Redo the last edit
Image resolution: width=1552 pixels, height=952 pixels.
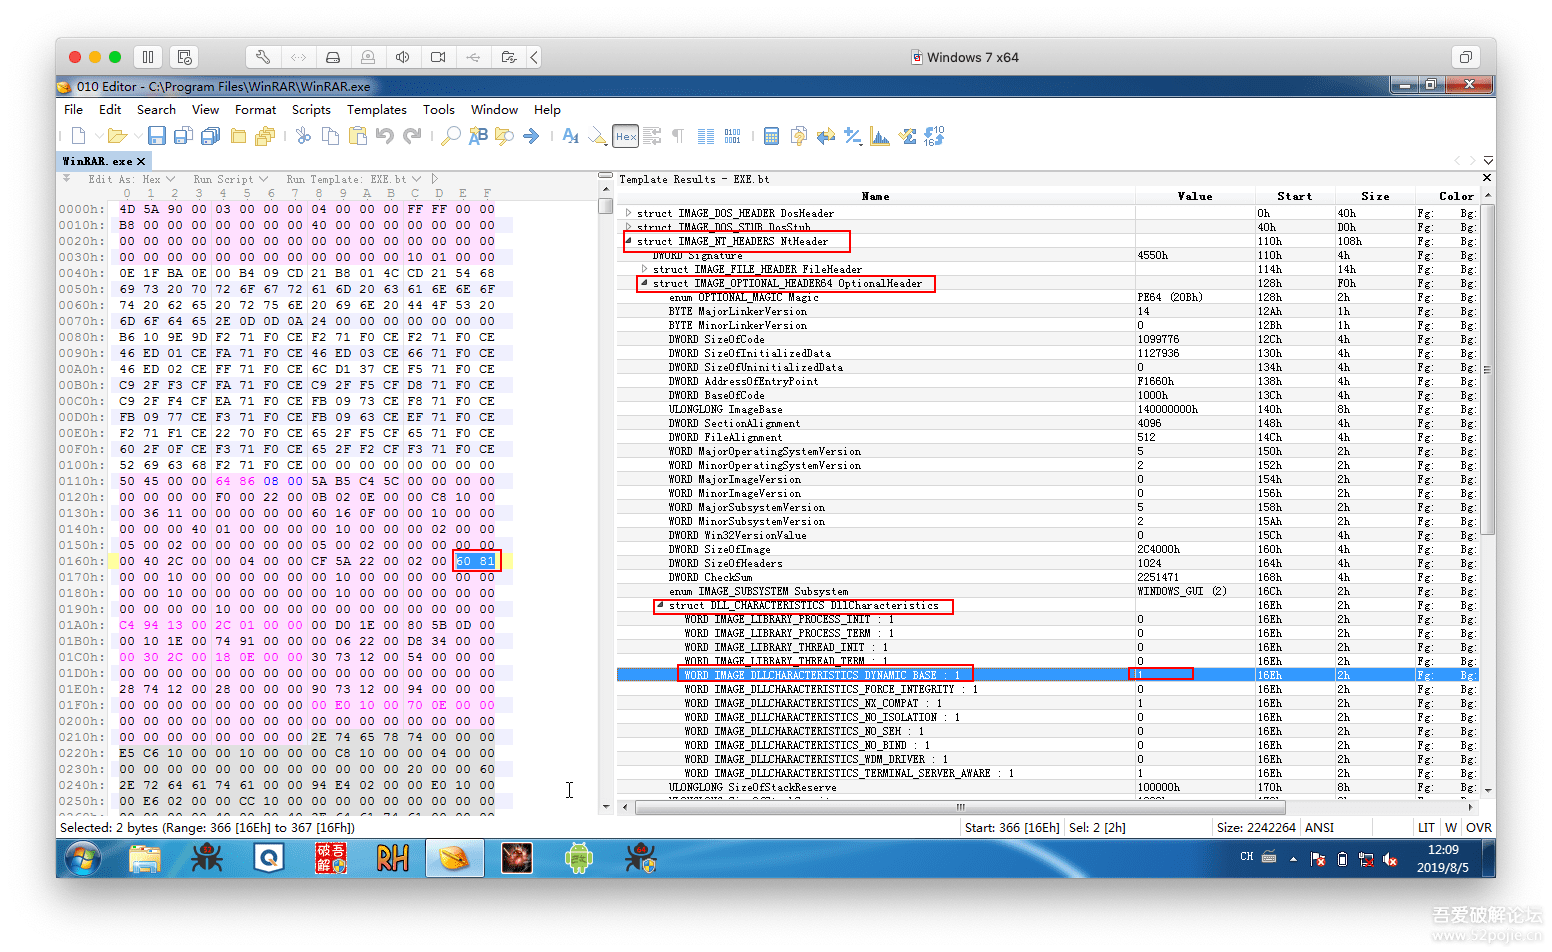[x=412, y=136]
